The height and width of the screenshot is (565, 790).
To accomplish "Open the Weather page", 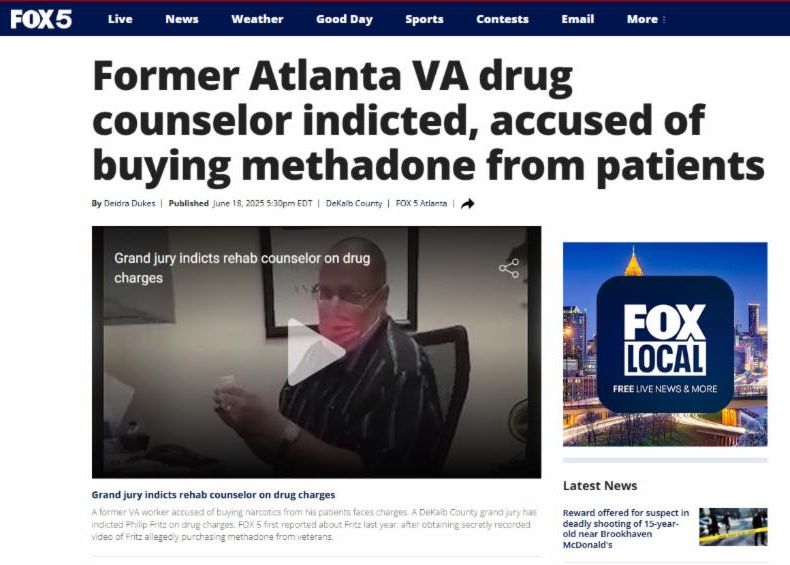I will point(257,19).
